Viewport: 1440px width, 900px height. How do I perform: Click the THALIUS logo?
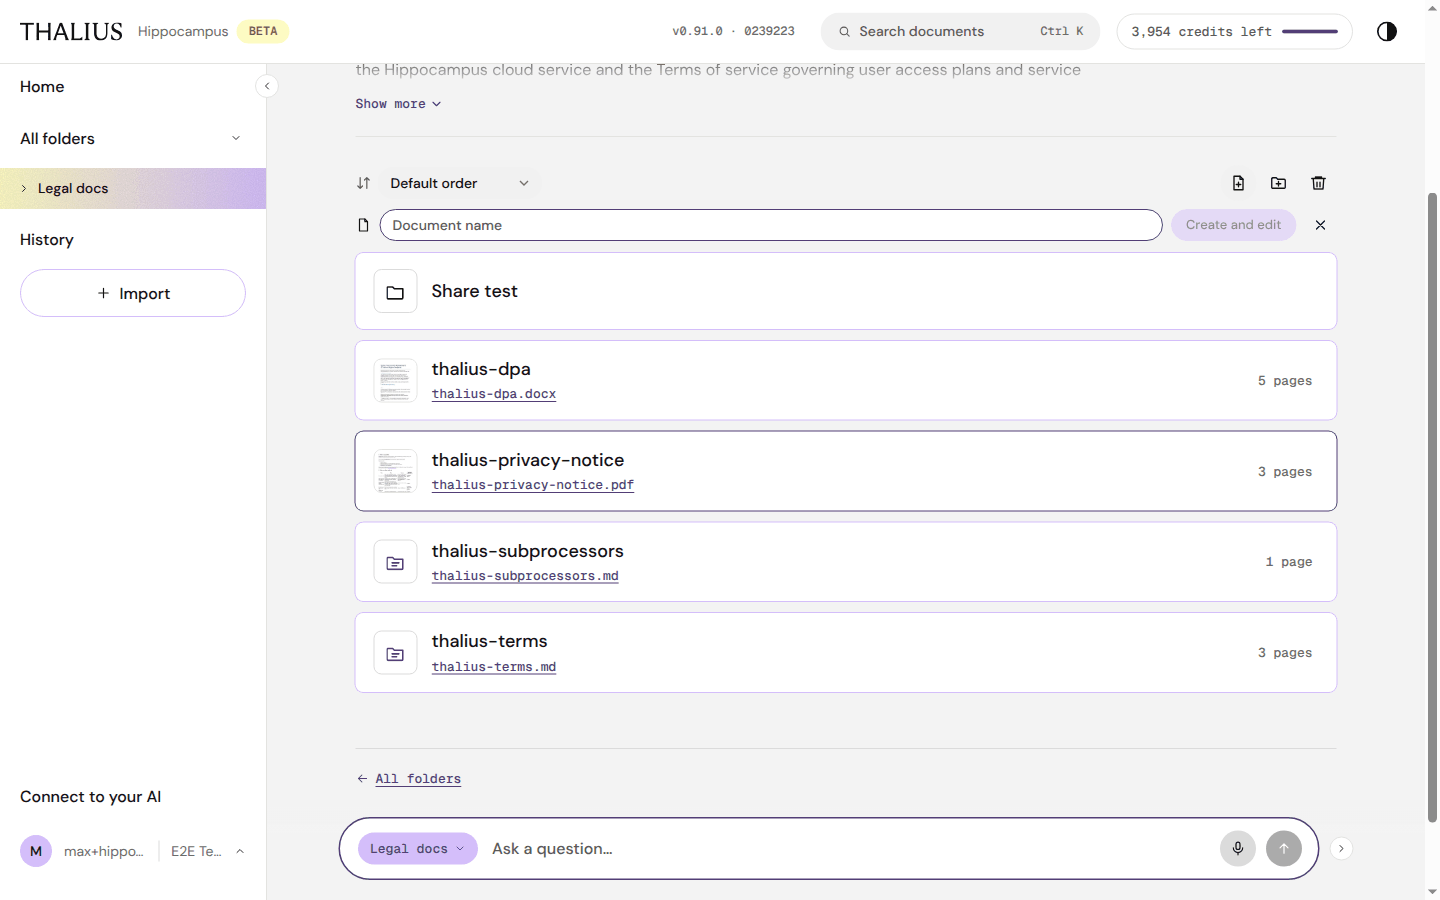[x=71, y=32]
